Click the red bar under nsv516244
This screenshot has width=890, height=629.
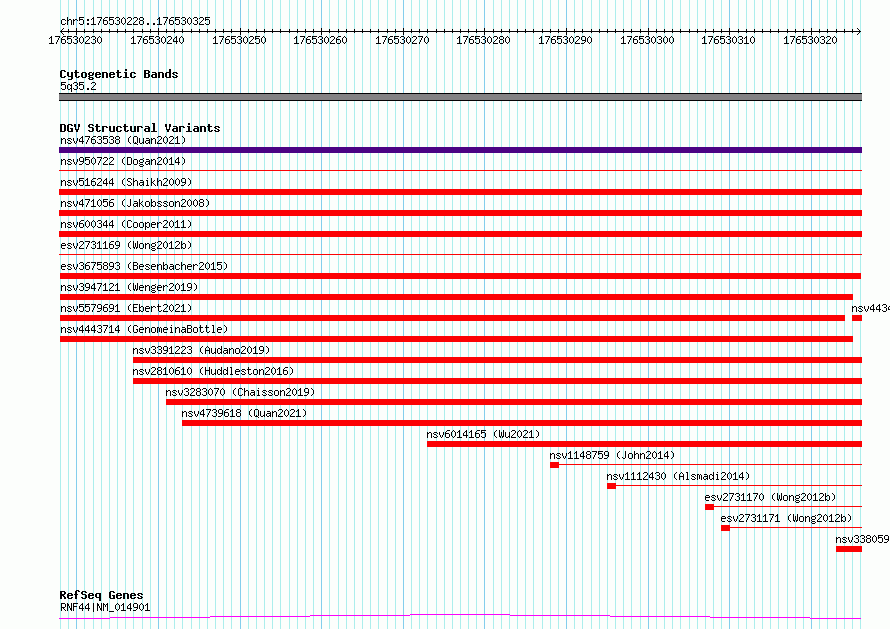[x=460, y=192]
